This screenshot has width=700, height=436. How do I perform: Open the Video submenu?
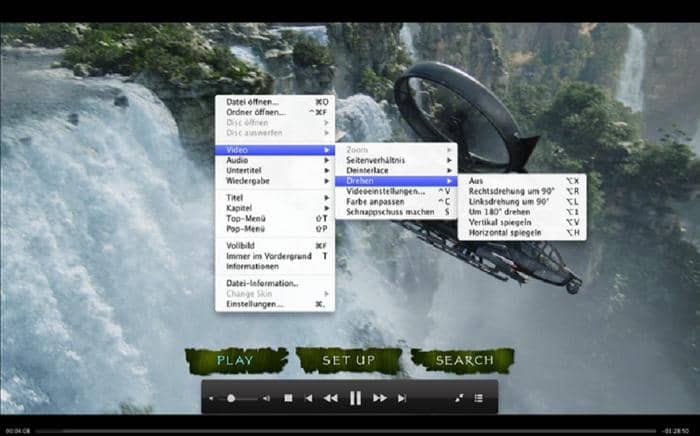coord(275,150)
